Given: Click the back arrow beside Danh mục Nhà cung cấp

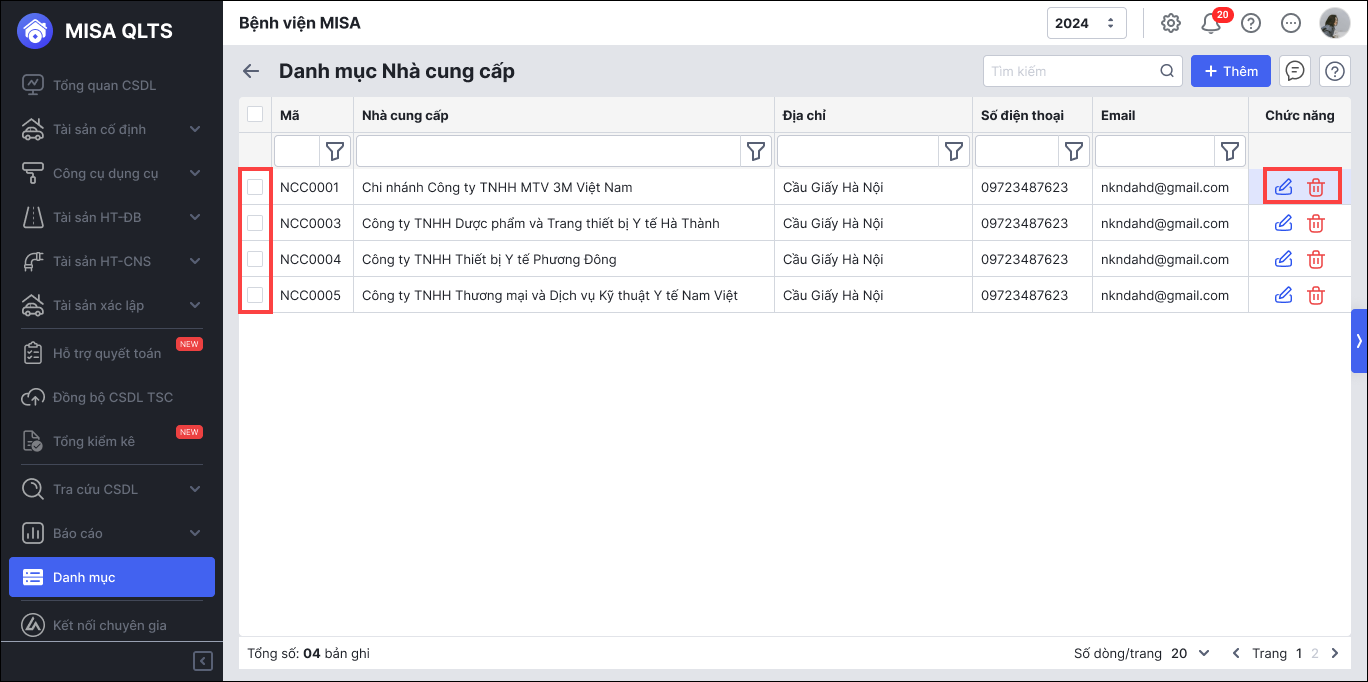Looking at the screenshot, I should coord(251,71).
